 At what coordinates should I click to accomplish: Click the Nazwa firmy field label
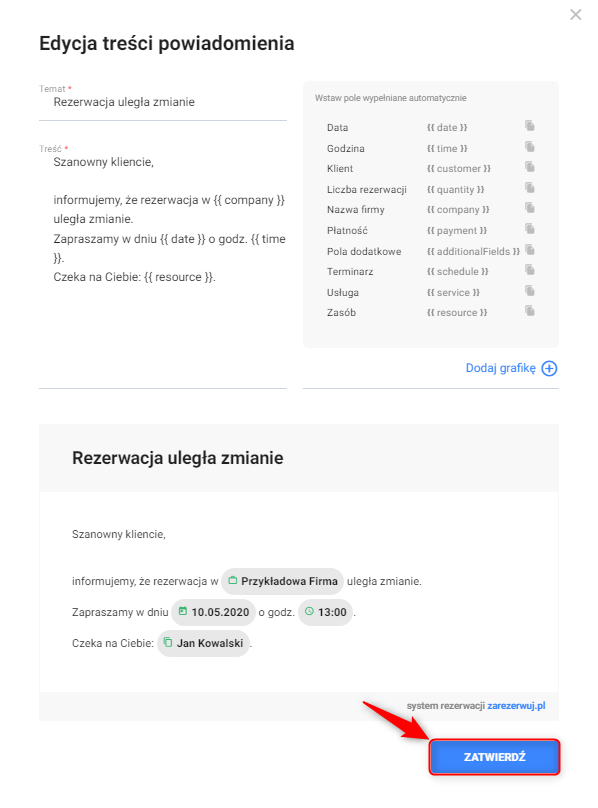click(356, 210)
